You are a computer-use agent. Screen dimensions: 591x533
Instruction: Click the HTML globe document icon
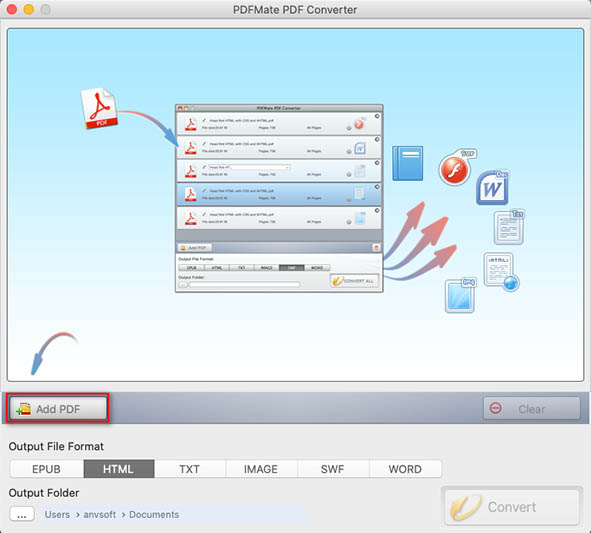click(x=501, y=272)
